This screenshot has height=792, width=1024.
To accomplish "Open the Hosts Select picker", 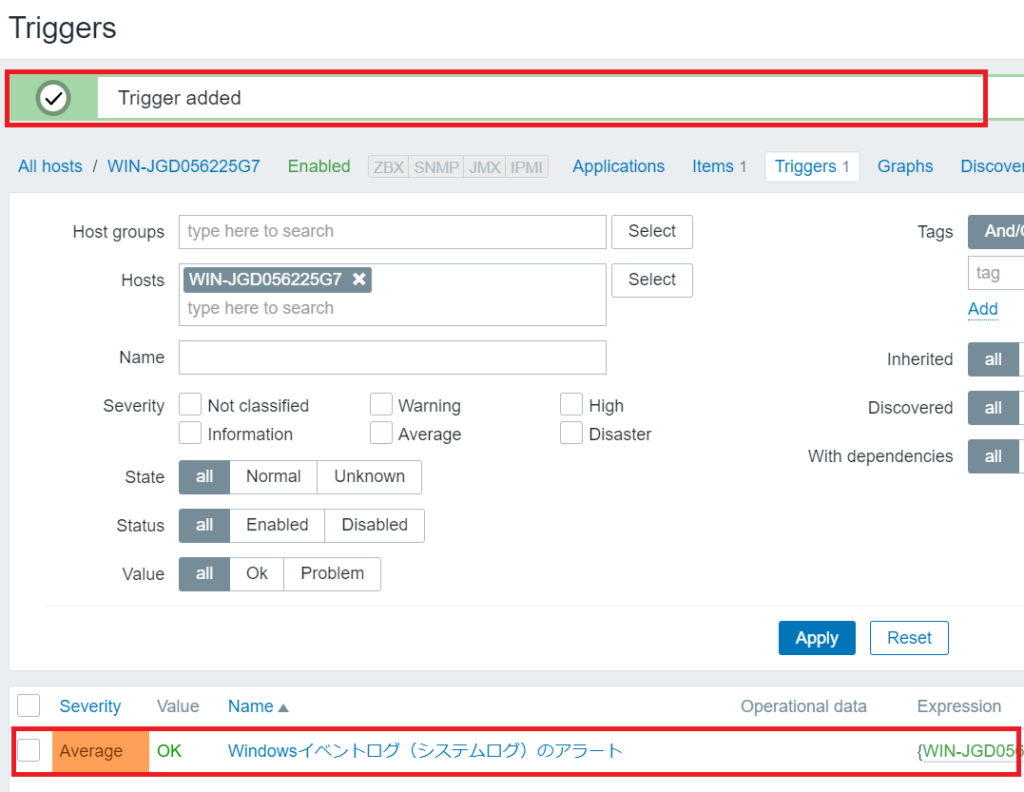I will coord(652,280).
